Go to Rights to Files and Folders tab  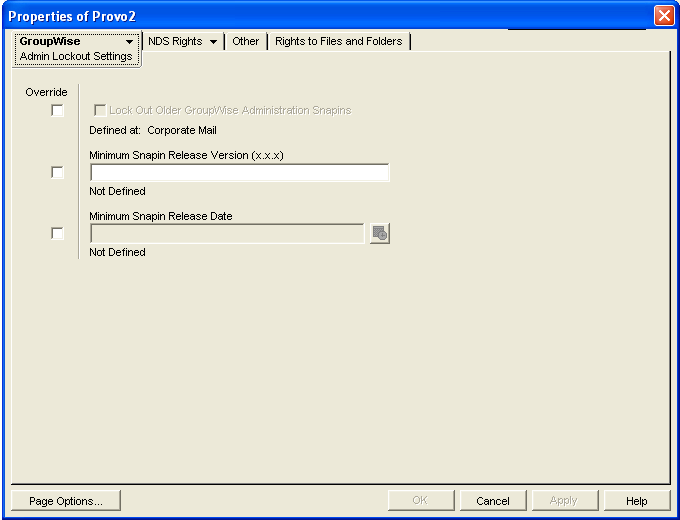click(339, 41)
